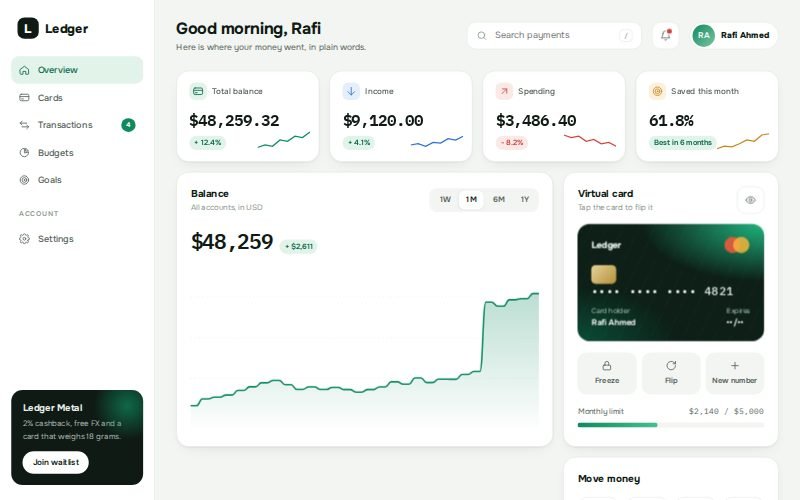Open Settings in the Account section
Image resolution: width=800 pixels, height=500 pixels.
click(77, 239)
